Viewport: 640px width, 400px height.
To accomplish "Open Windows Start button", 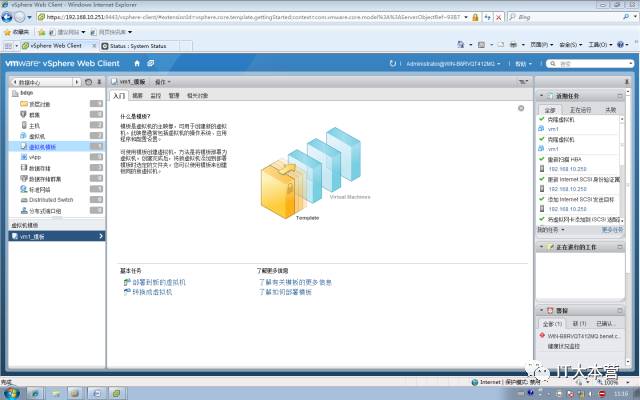I will coord(11,393).
